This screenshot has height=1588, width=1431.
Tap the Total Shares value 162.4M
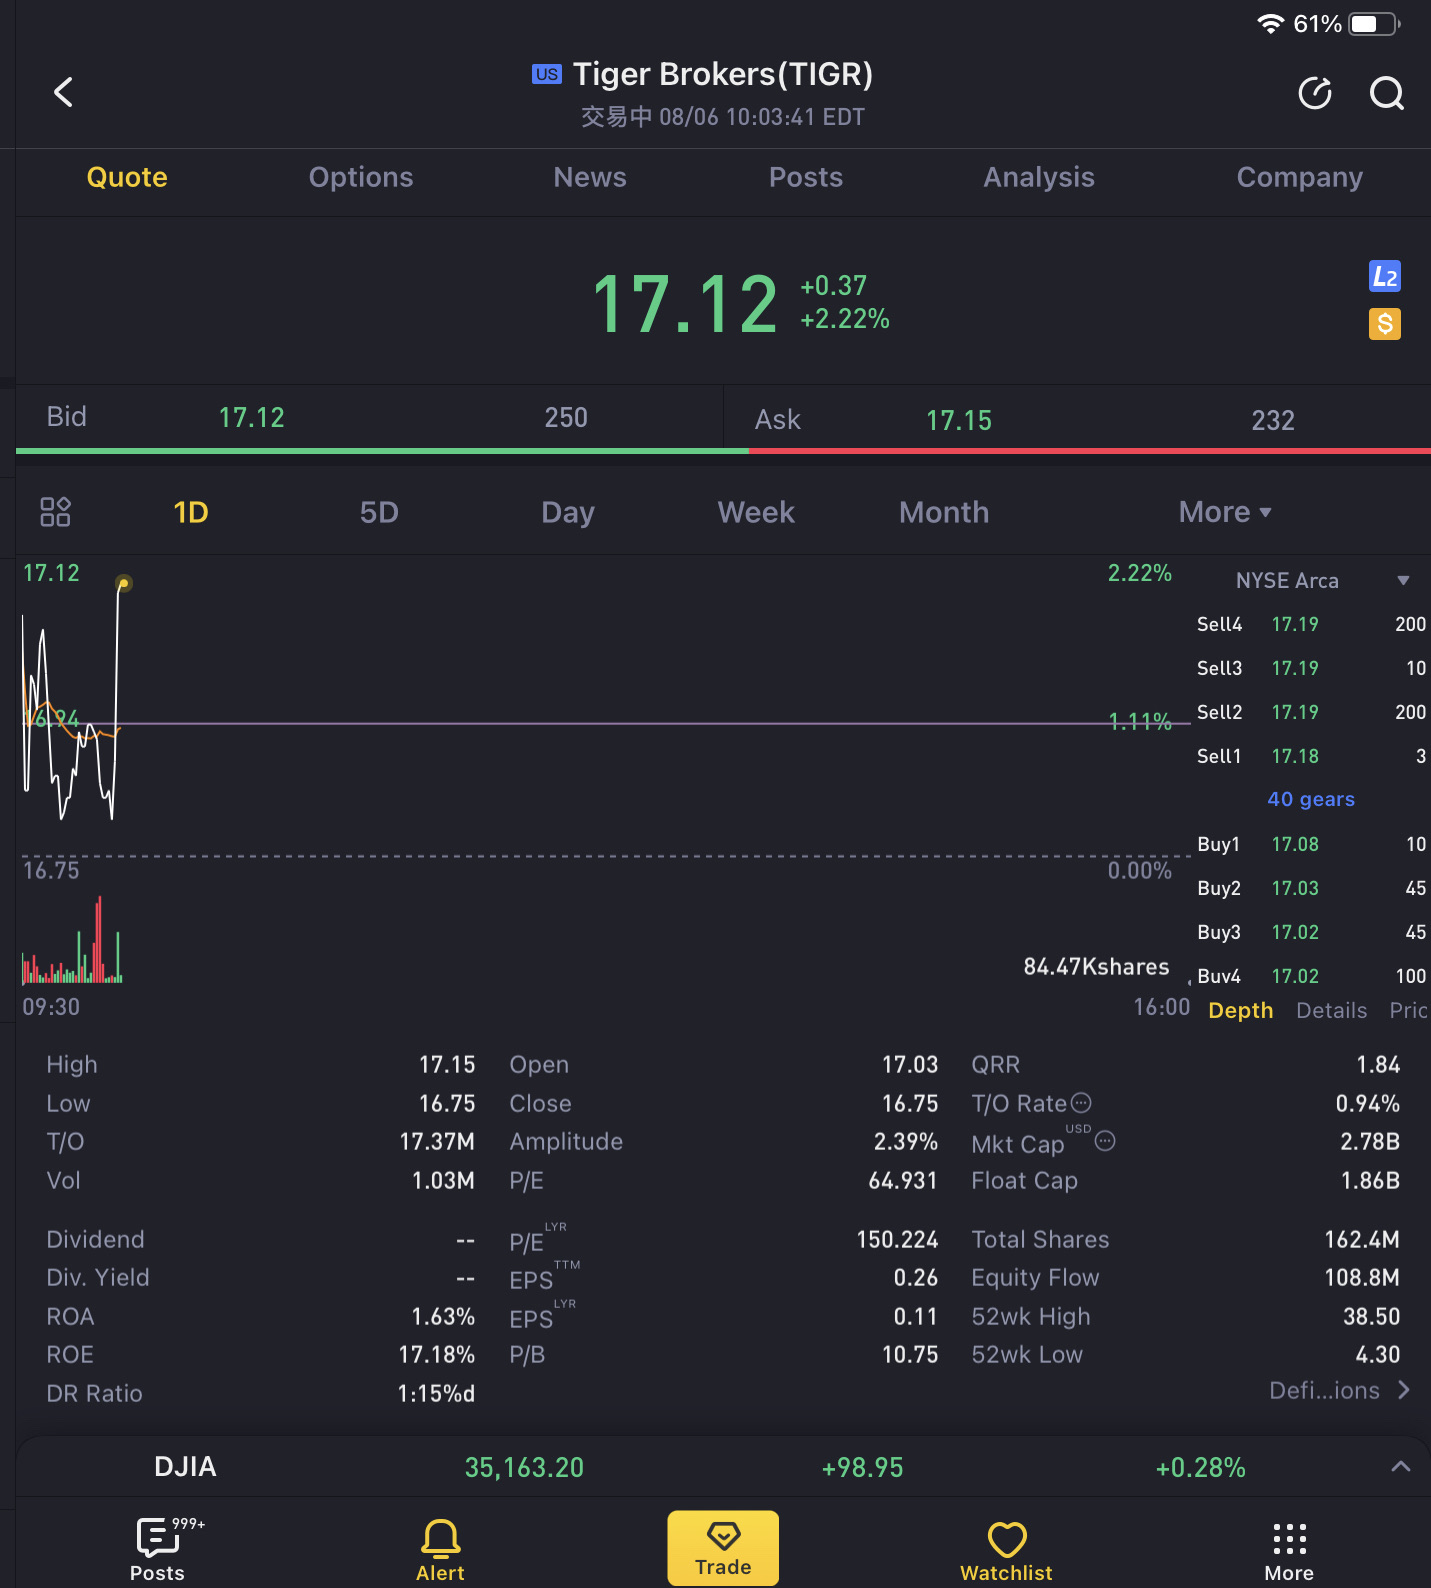coord(1362,1240)
